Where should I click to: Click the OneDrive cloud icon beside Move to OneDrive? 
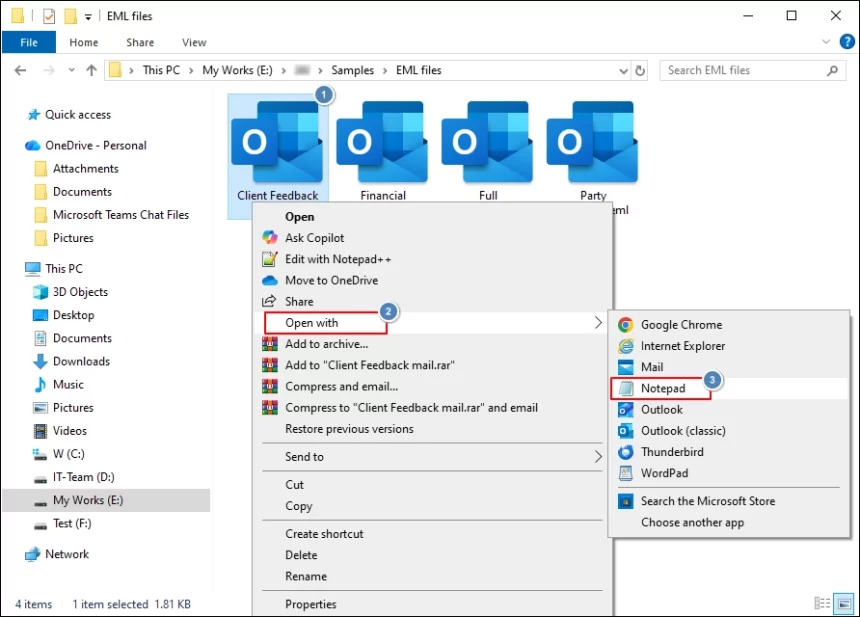click(269, 280)
